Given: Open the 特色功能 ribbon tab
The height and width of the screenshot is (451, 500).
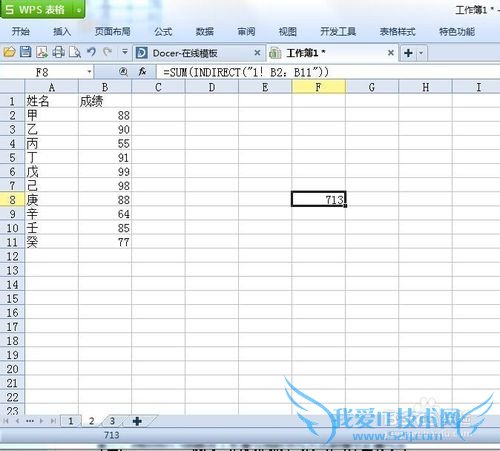Looking at the screenshot, I should pos(457,32).
